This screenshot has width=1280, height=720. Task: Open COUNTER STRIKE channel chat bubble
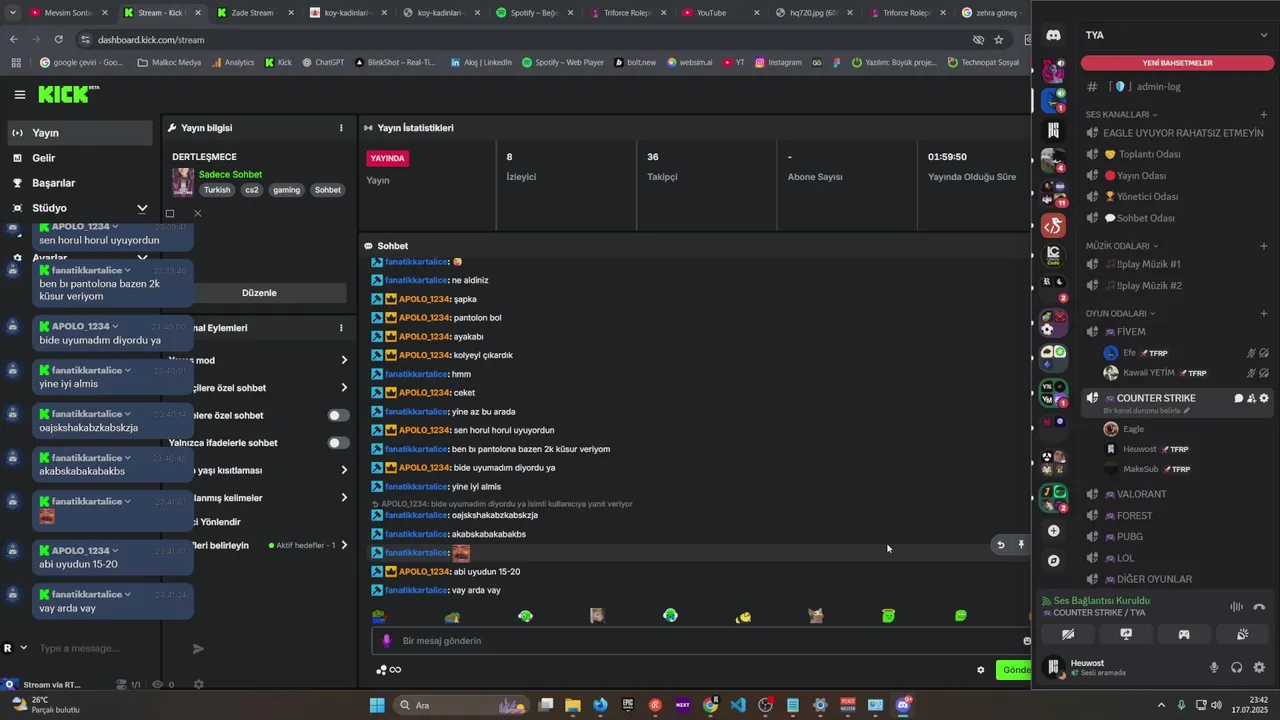click(1238, 398)
